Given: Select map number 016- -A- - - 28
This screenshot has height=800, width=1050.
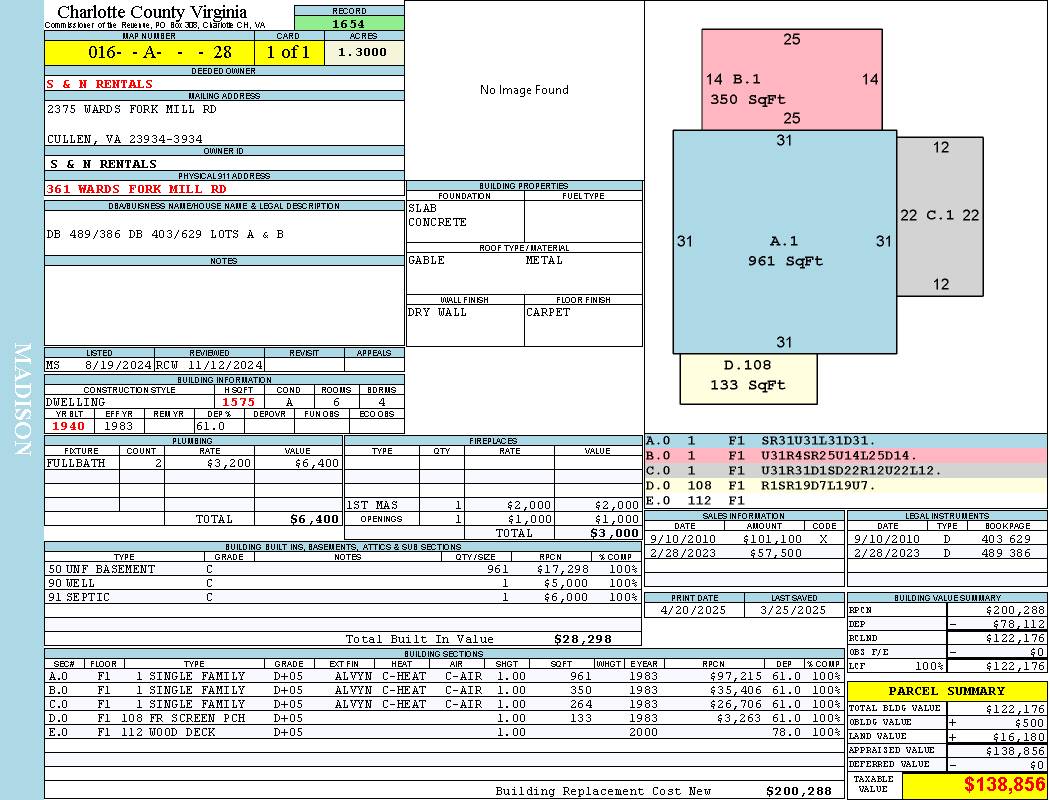Looking at the screenshot, I should point(159,52).
